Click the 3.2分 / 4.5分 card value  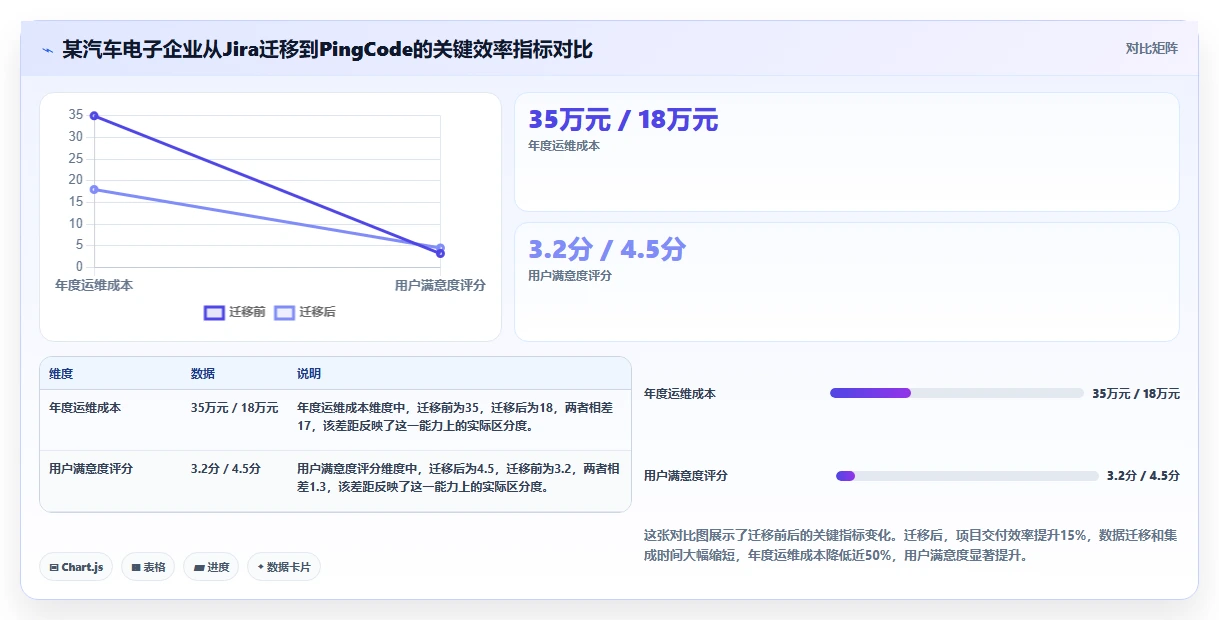pos(607,250)
